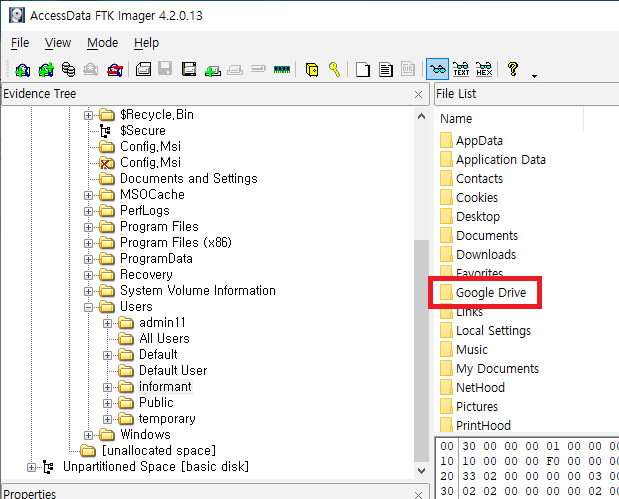Image resolution: width=619 pixels, height=499 pixels.
Task: Expand the MSOCache tree node
Action: point(88,195)
